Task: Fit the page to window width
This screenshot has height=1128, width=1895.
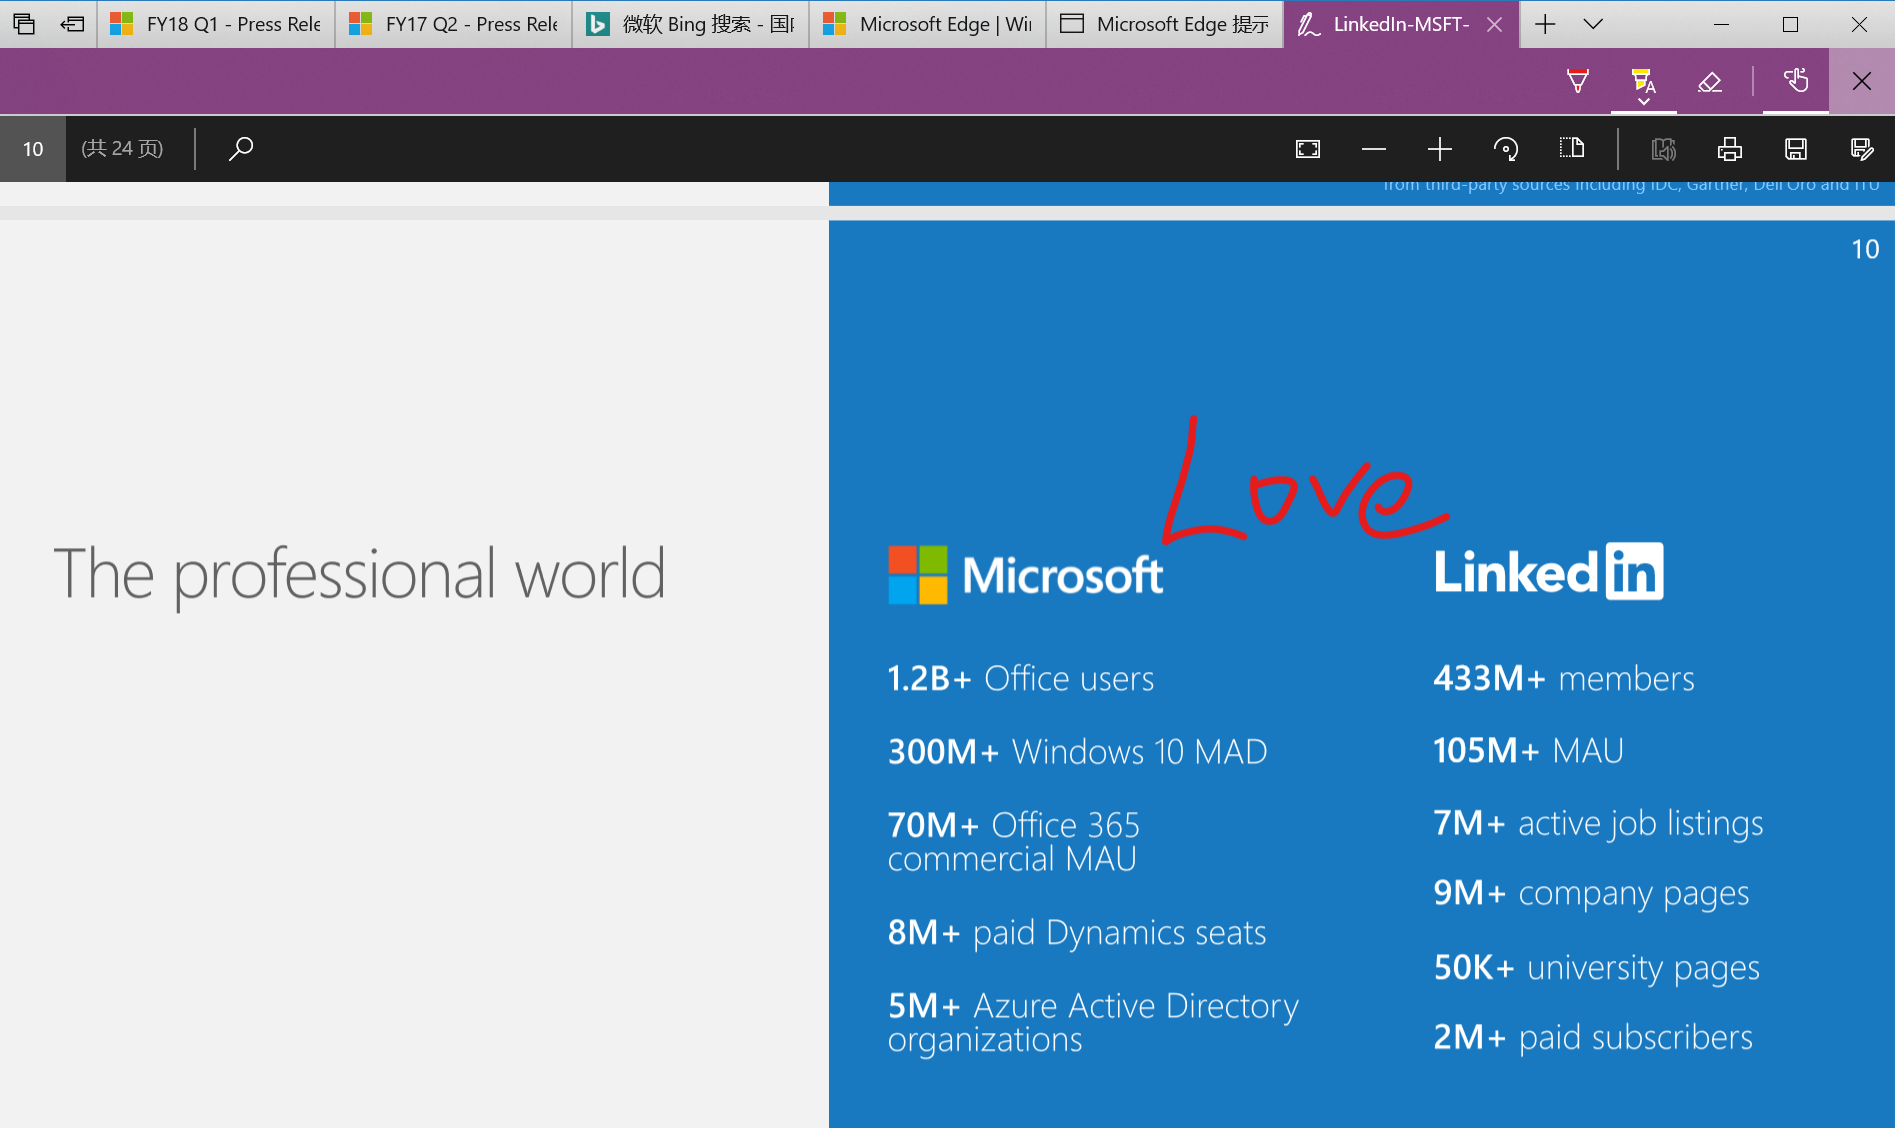Action: coord(1307,148)
